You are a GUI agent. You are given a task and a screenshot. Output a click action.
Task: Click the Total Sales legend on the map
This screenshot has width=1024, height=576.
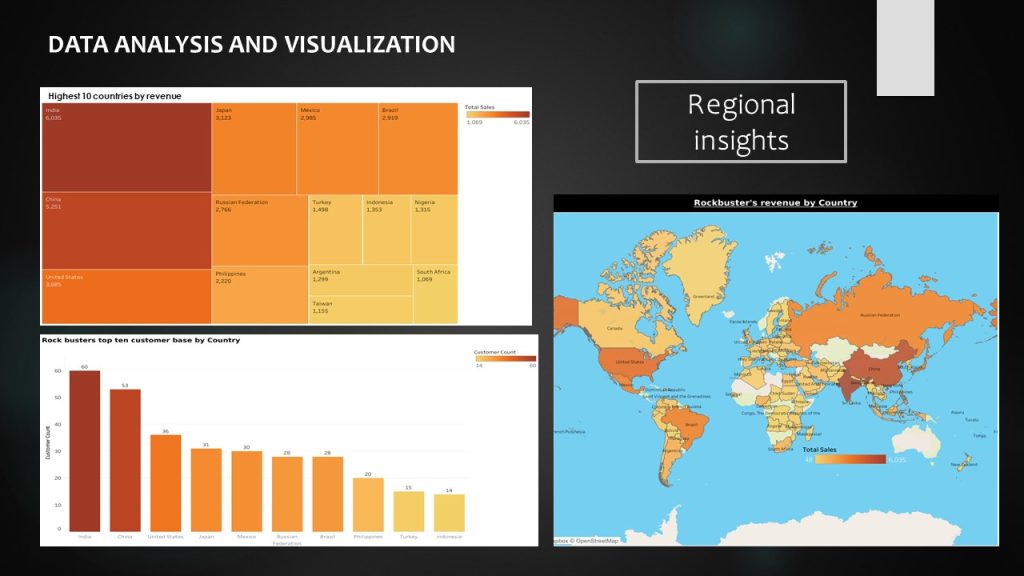click(845, 459)
